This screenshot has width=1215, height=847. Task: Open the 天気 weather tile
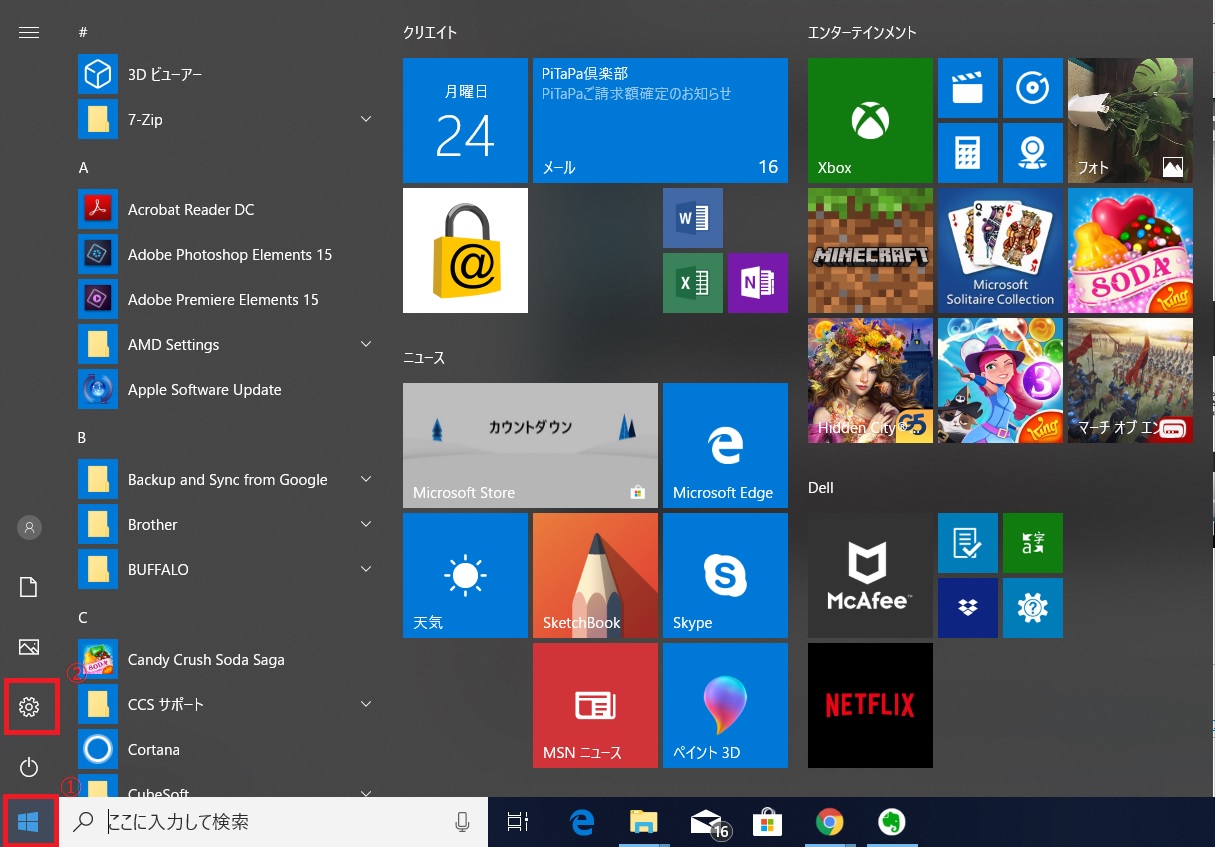point(465,575)
